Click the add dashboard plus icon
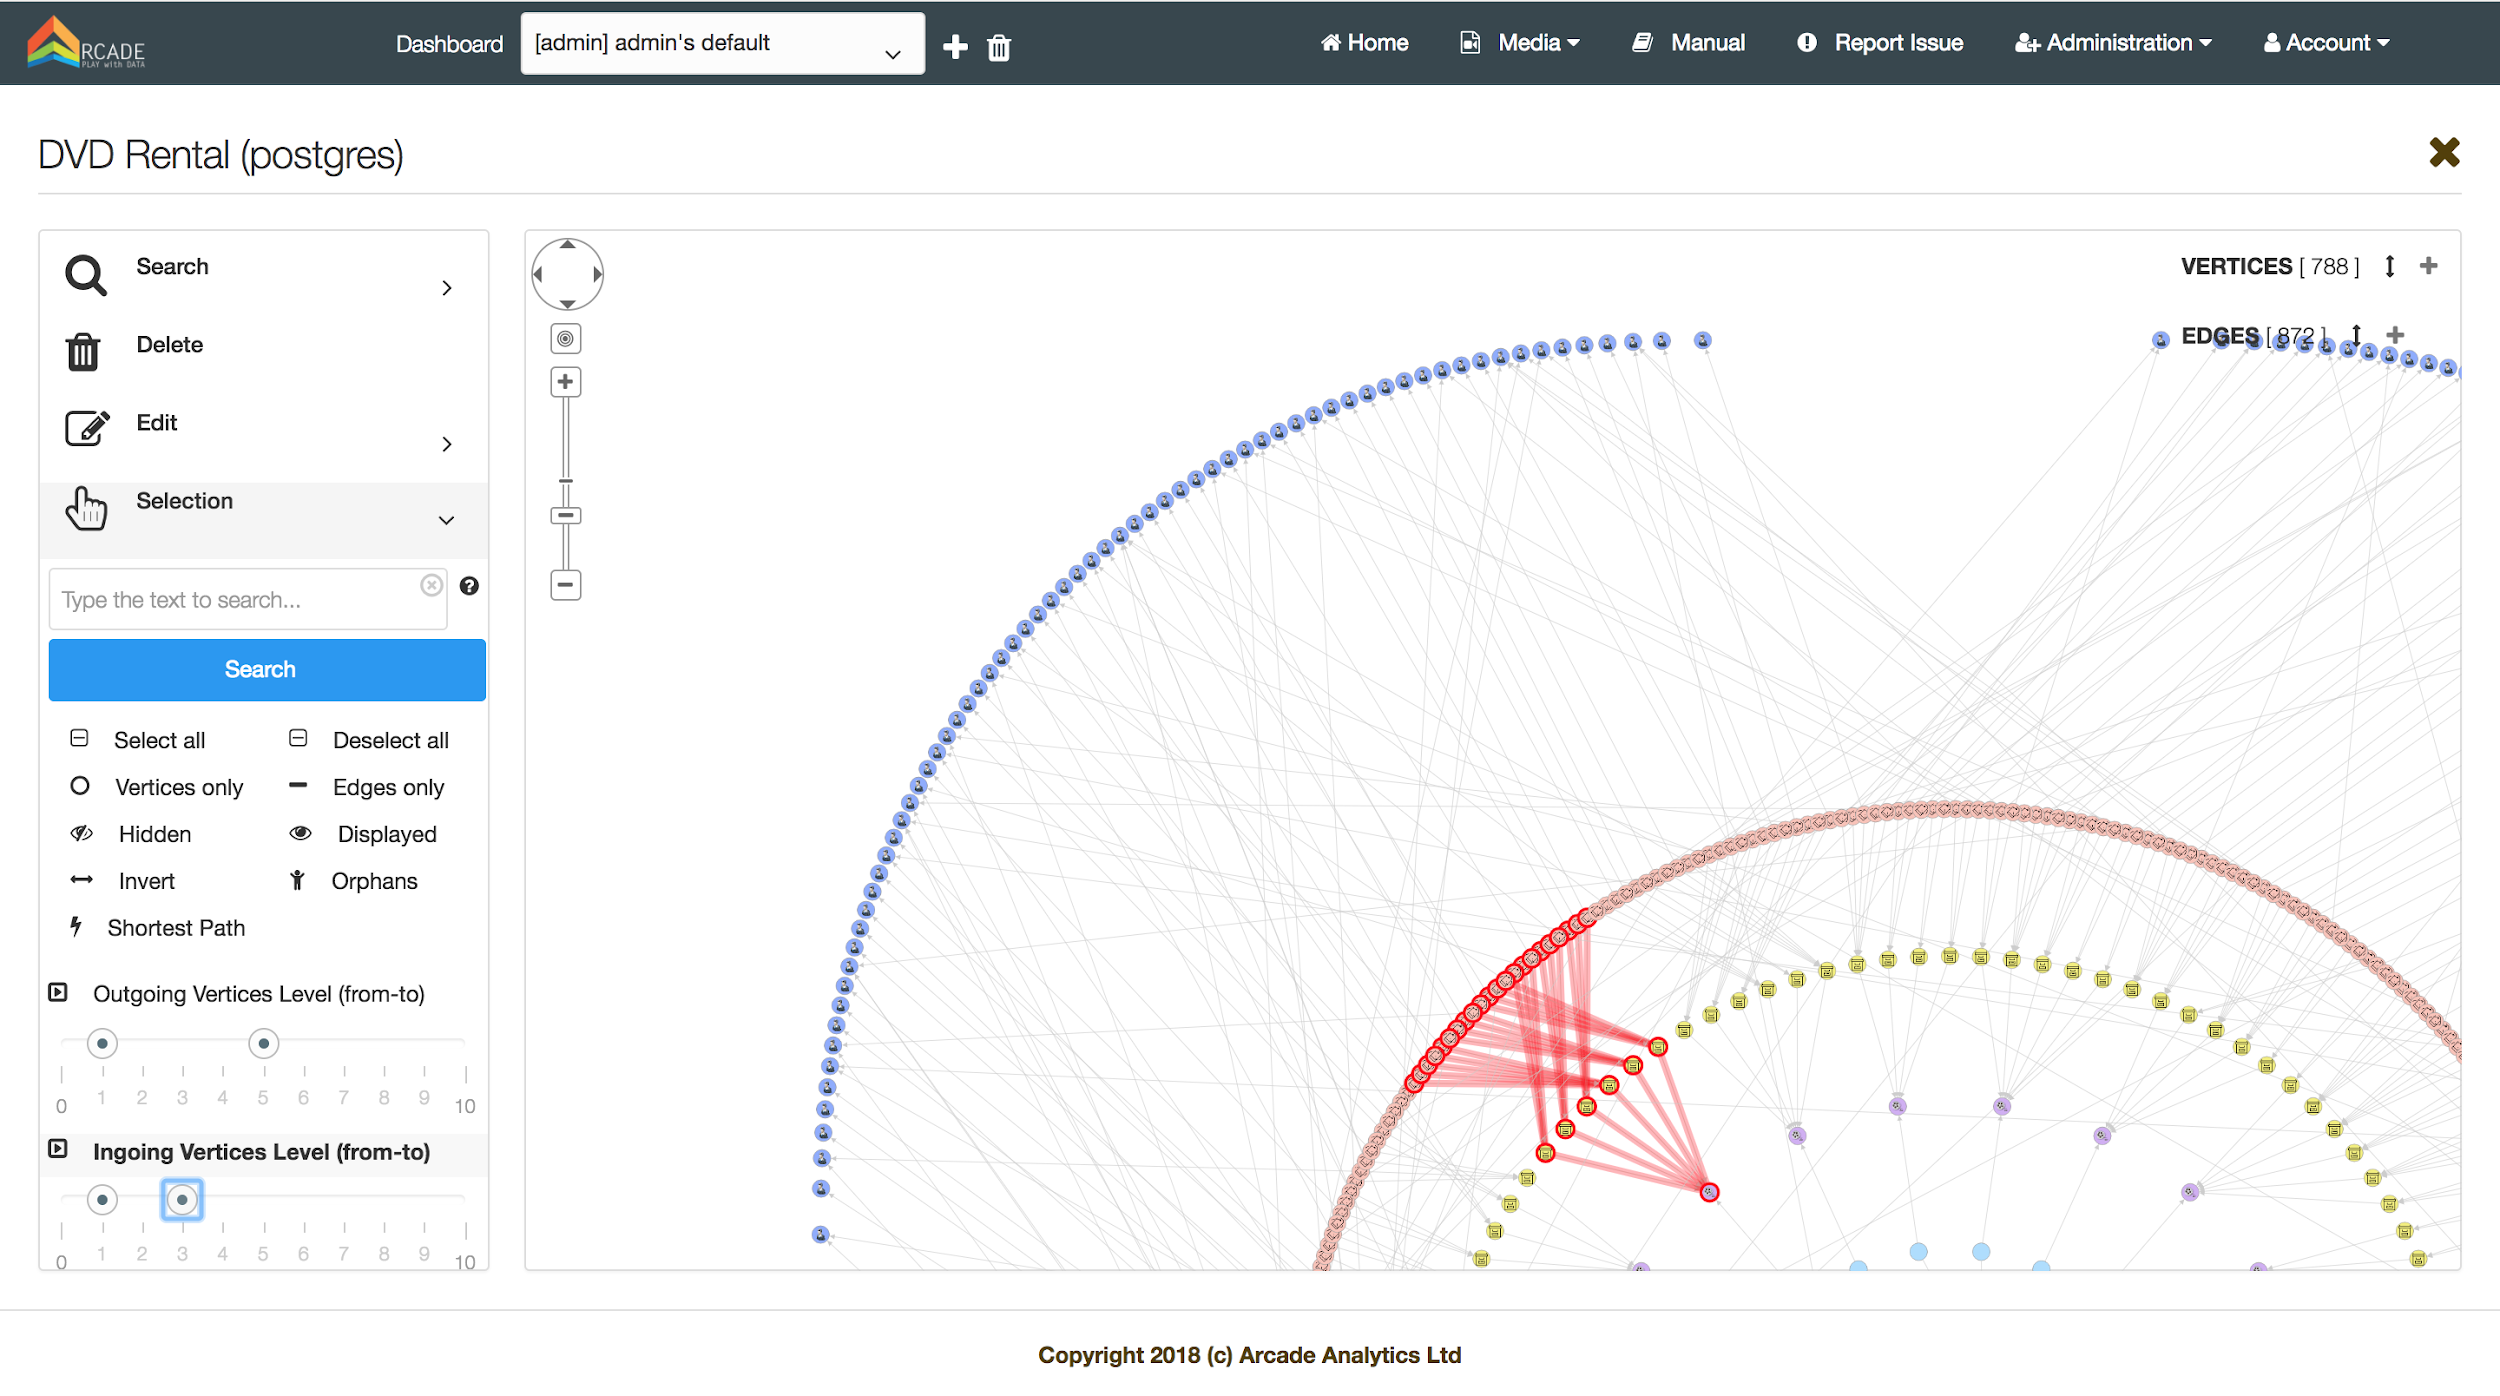This screenshot has height=1396, width=2500. point(955,47)
